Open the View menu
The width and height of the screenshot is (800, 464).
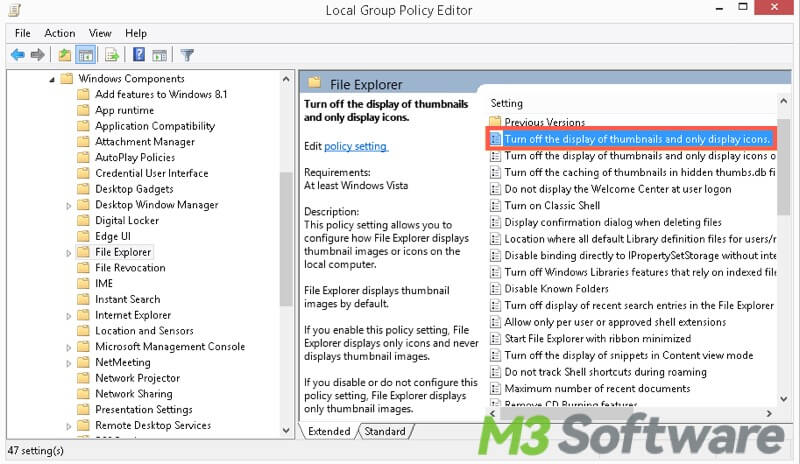[100, 33]
